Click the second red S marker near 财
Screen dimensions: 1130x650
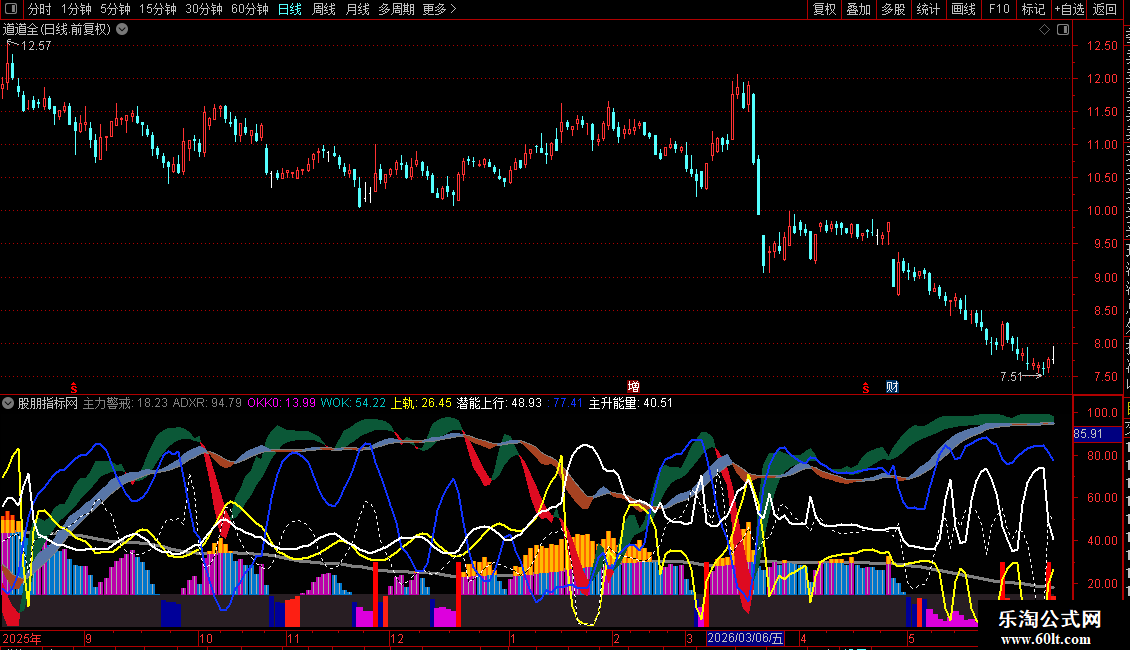(866, 388)
